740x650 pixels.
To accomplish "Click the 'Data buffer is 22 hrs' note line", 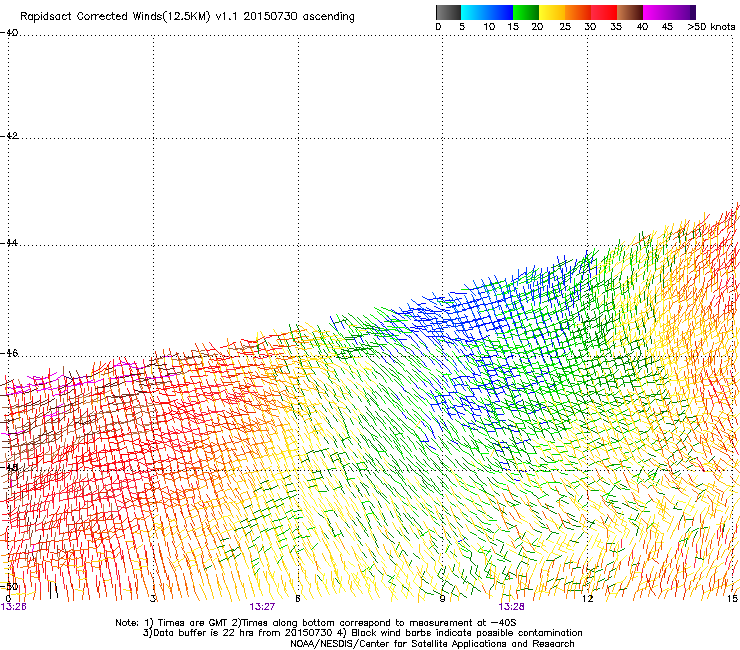I will coord(362,633).
